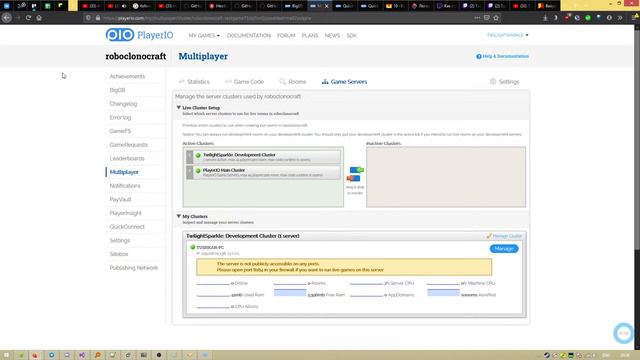Close the active browser tab

(327, 6)
